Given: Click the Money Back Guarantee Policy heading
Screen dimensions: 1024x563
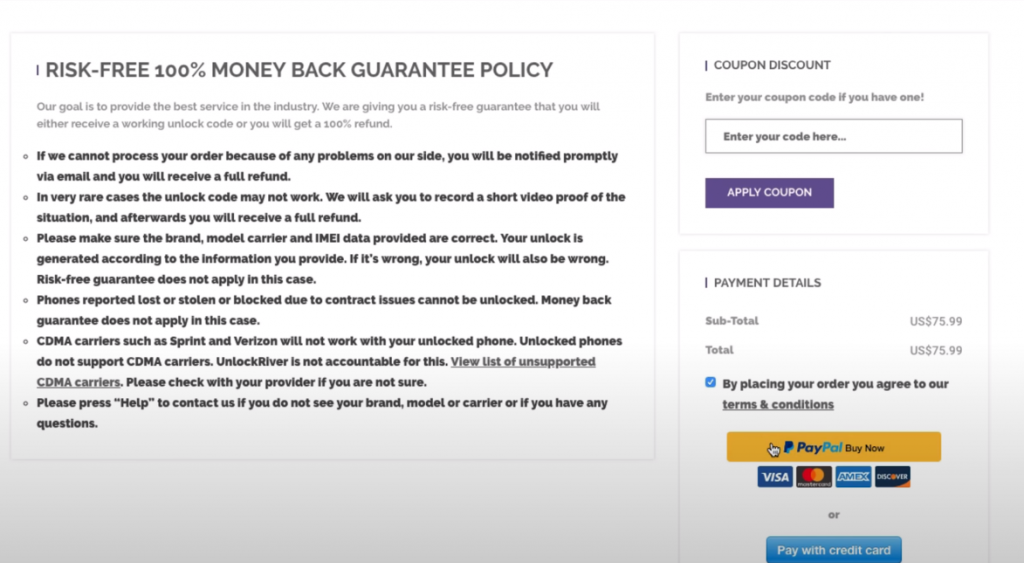Looking at the screenshot, I should tap(299, 70).
